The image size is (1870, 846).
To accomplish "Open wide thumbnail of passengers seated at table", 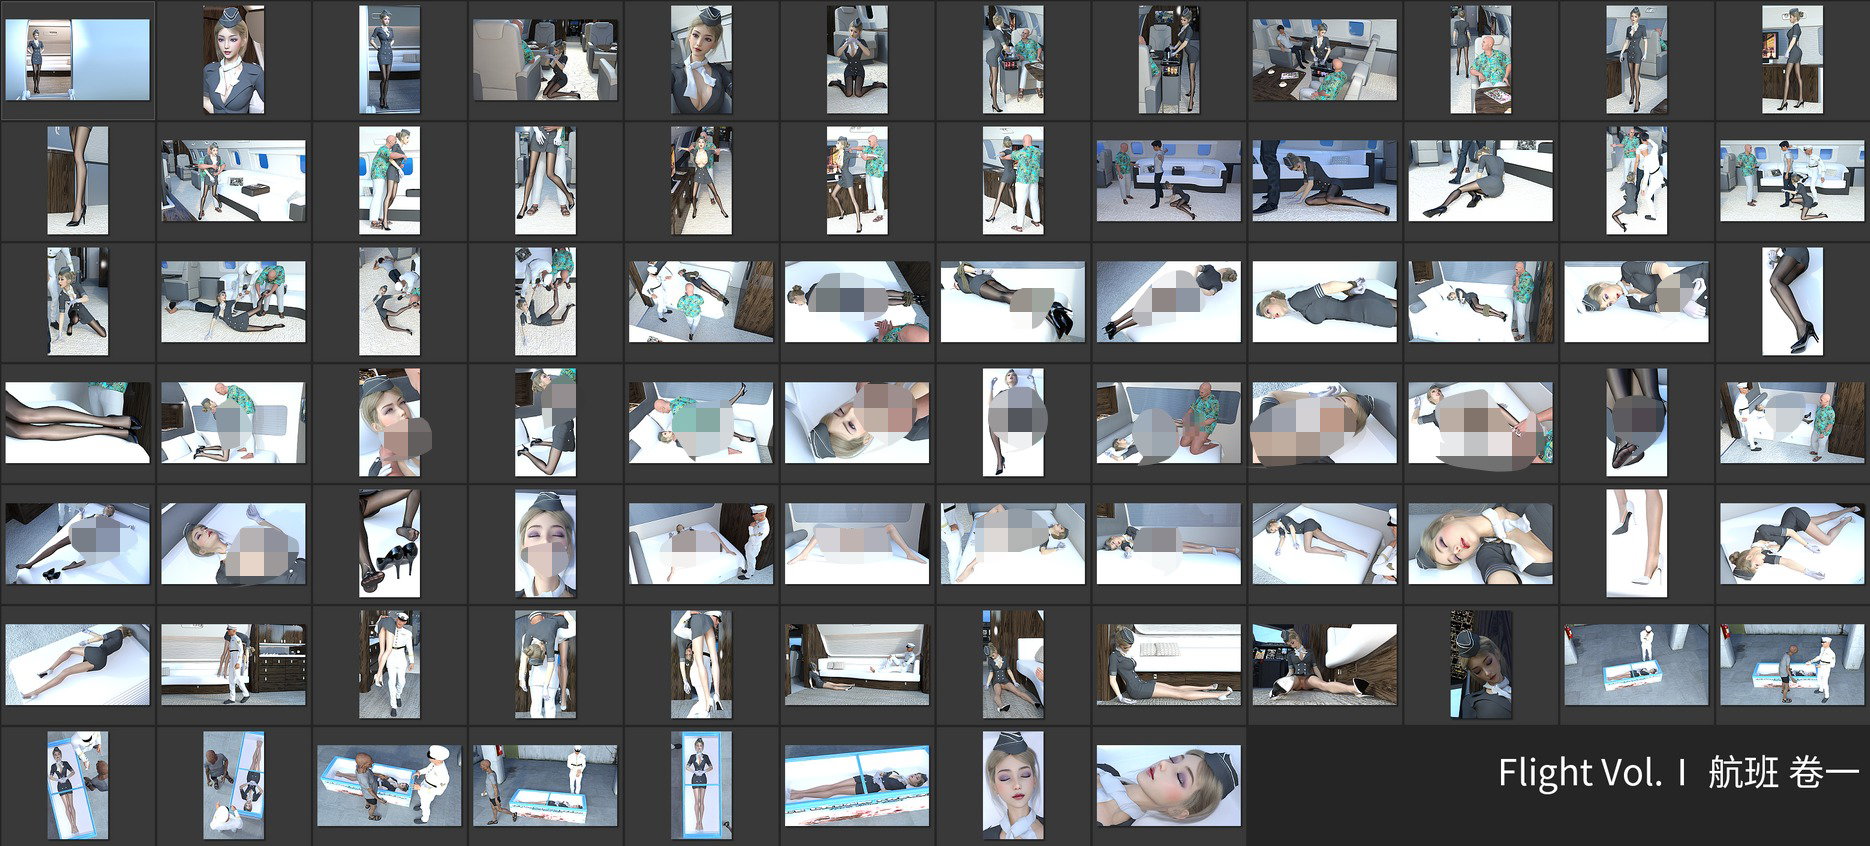I will 1324,60.
